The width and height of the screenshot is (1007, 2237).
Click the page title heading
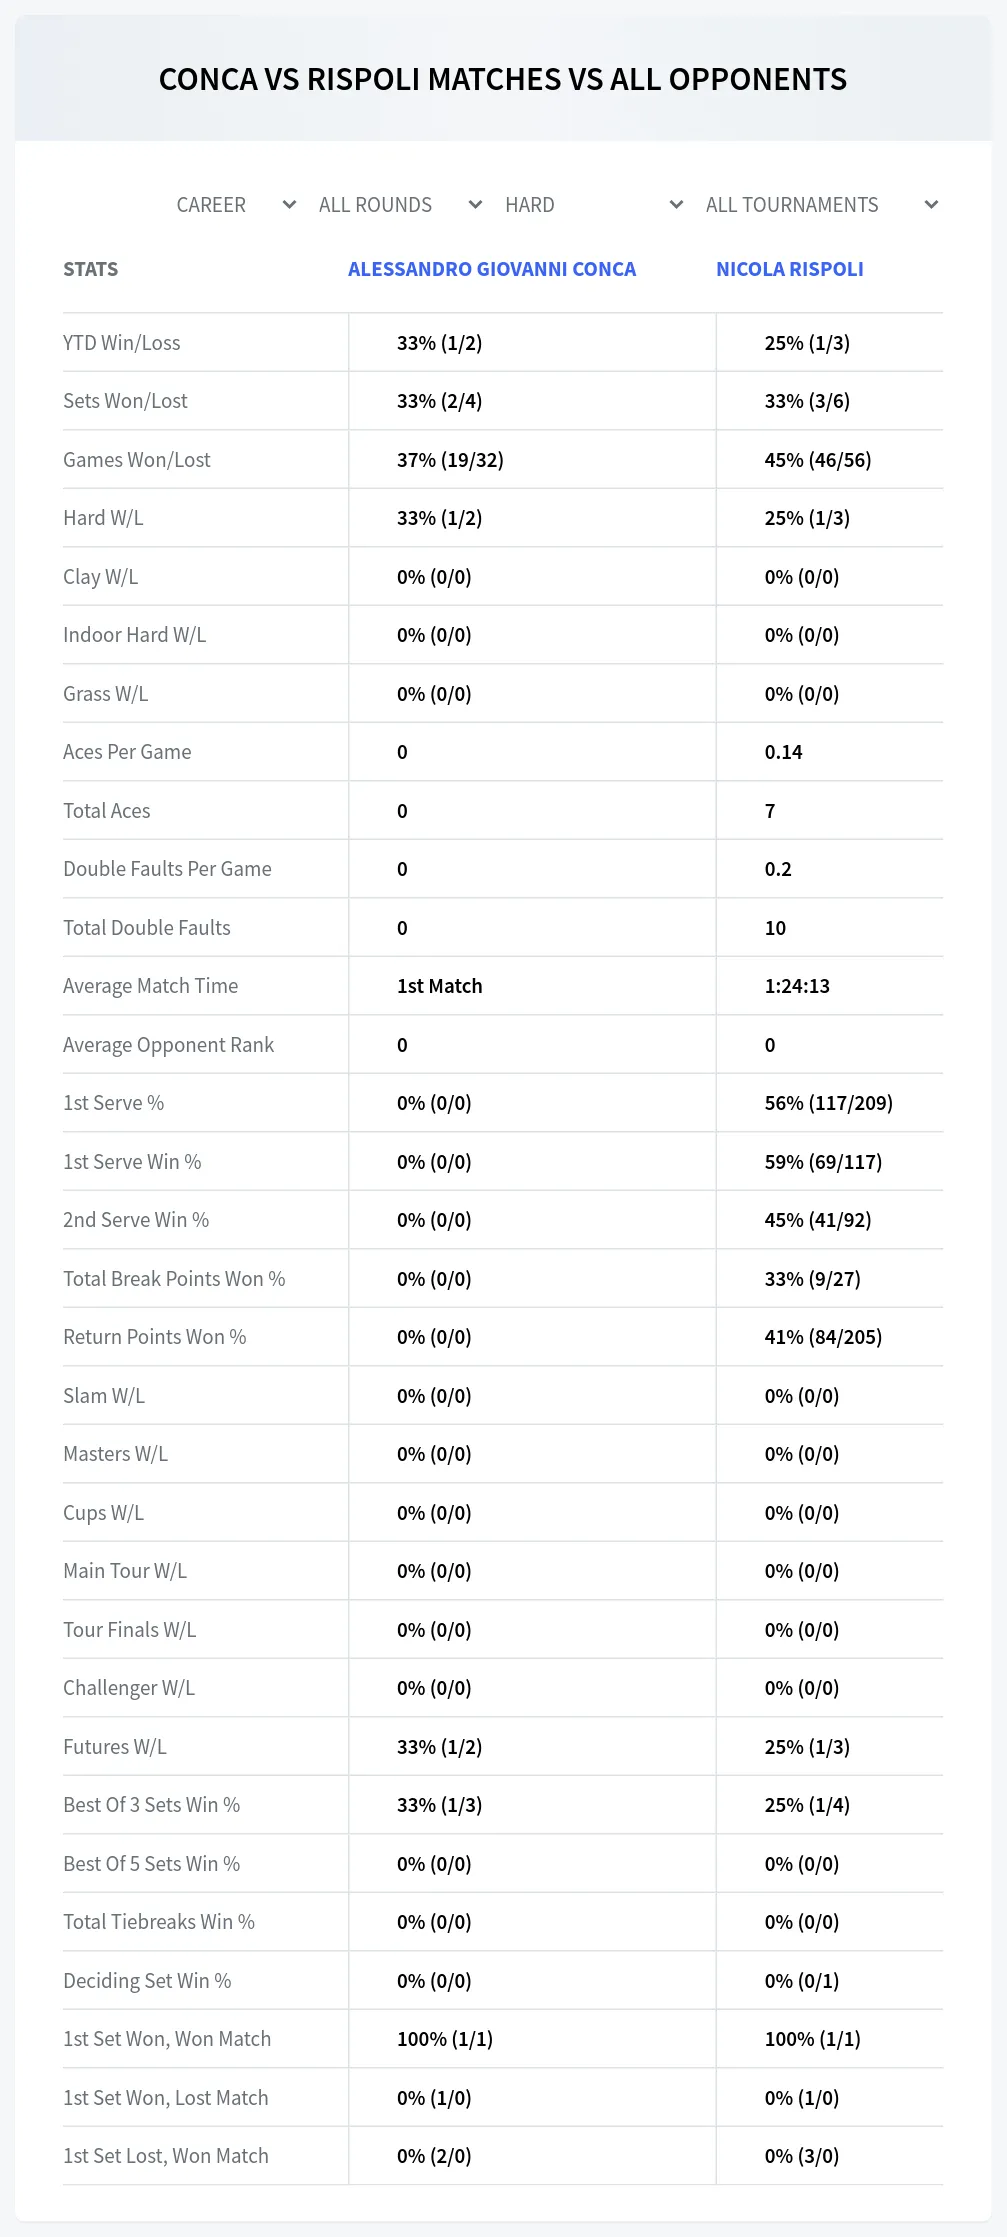(x=503, y=79)
